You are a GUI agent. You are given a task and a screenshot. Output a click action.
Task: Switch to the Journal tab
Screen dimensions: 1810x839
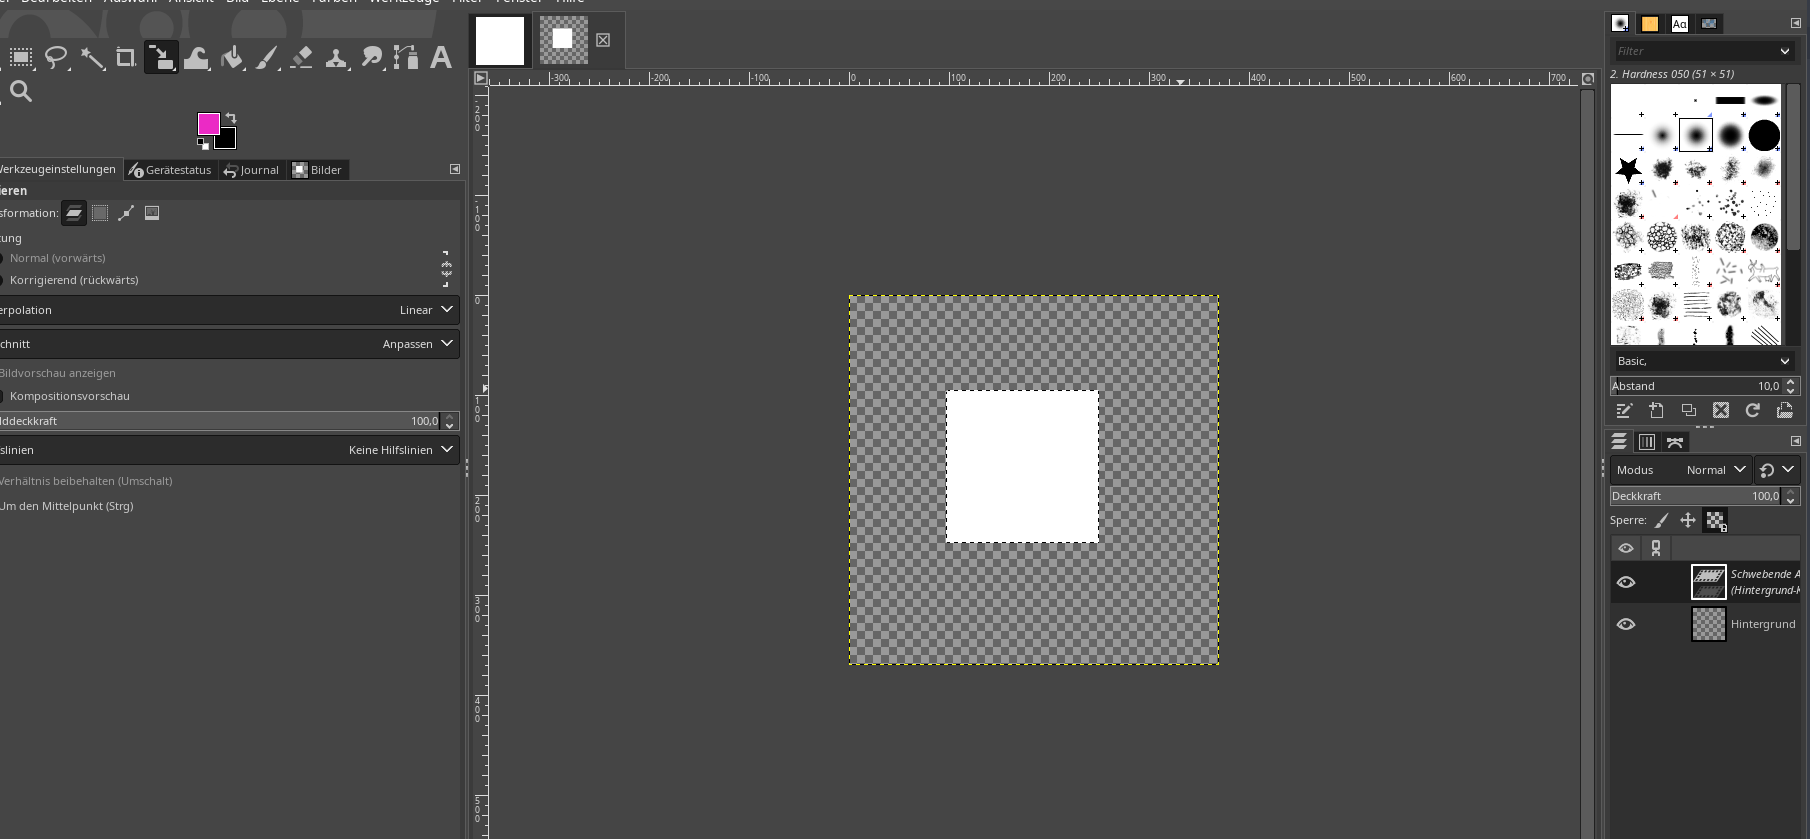252,170
